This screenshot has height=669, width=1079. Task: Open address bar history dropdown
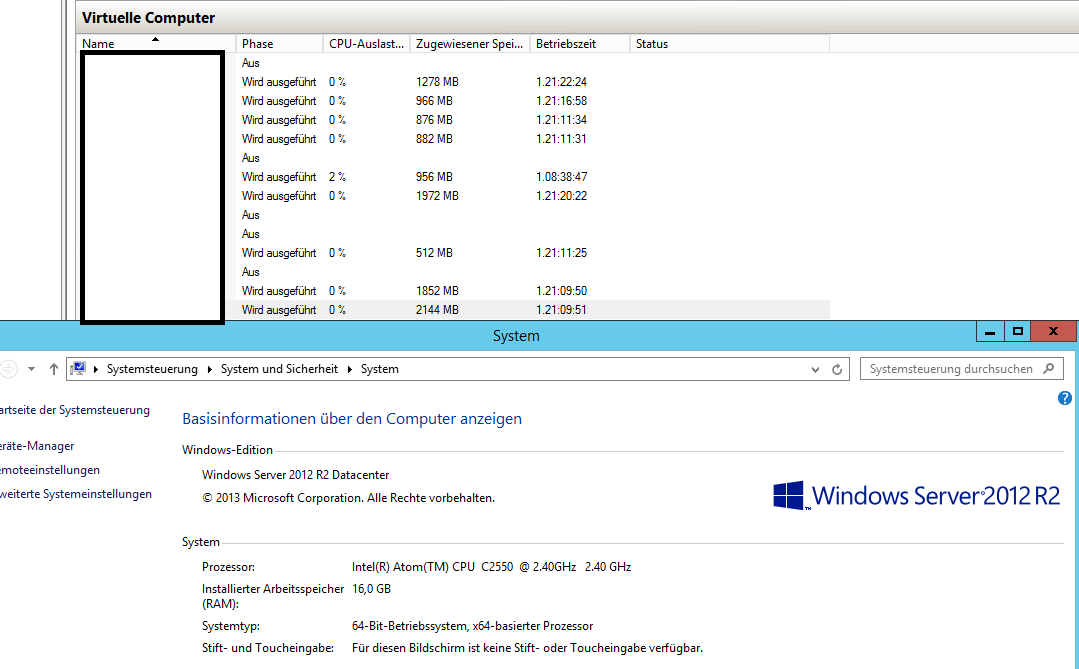pyautogui.click(x=815, y=369)
